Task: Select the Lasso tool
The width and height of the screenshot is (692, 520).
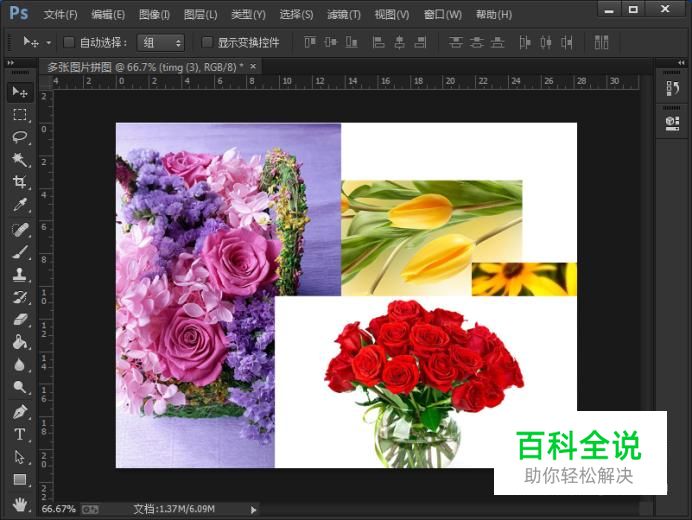Action: click(19, 137)
